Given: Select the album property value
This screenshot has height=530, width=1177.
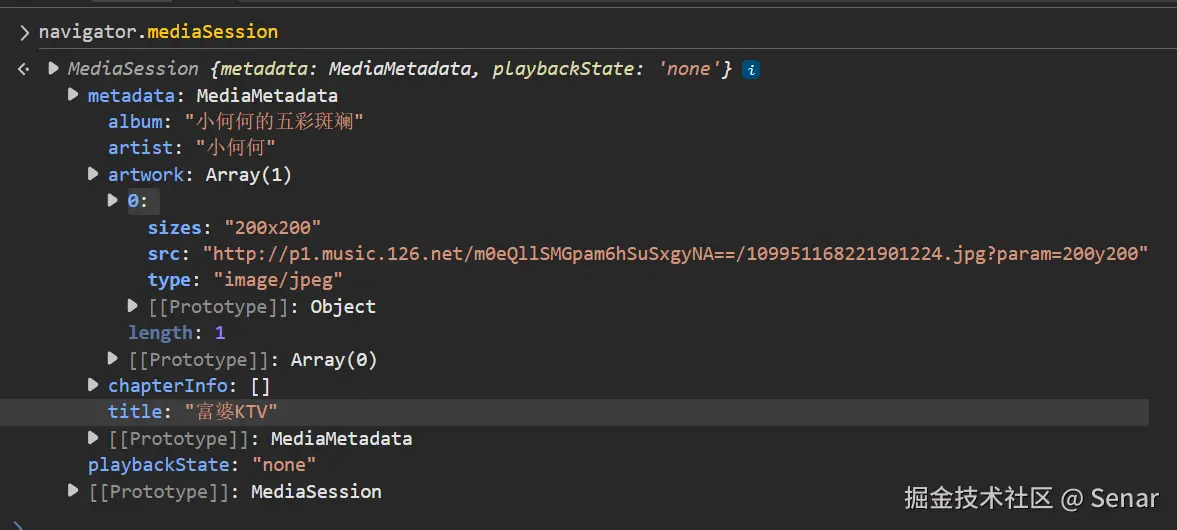Looking at the screenshot, I should coord(274,122).
